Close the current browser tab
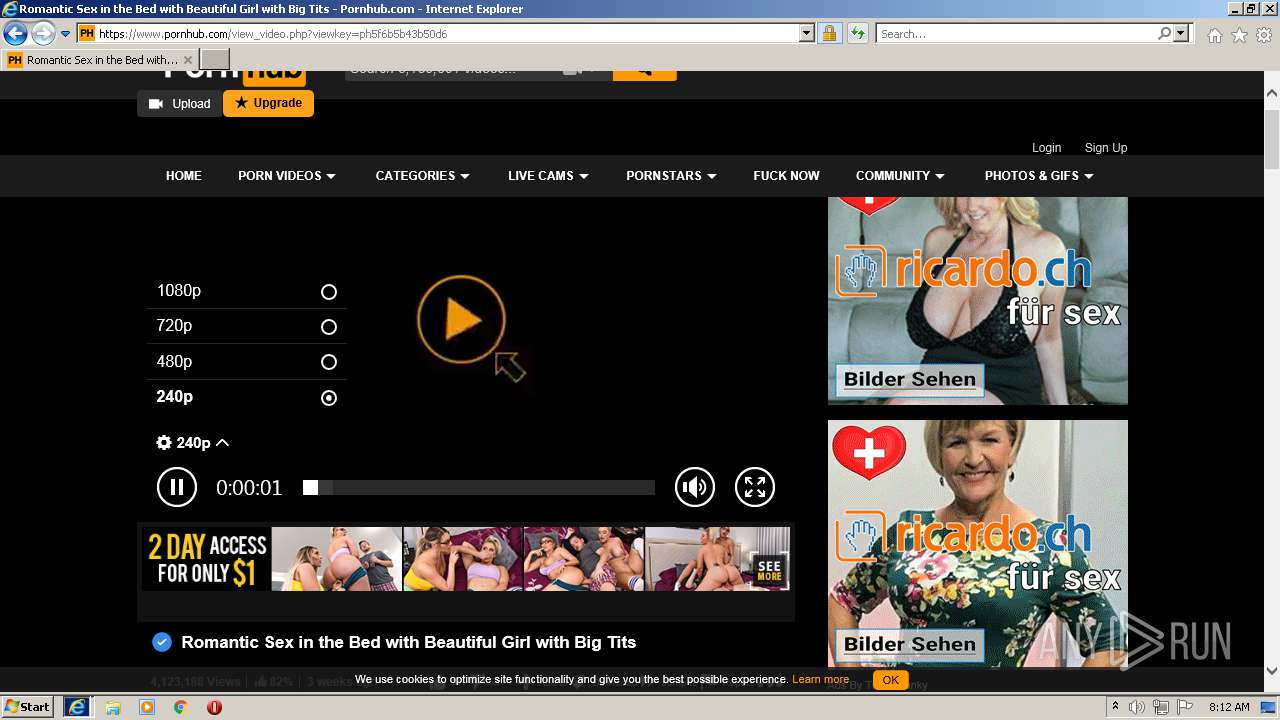 pos(188,60)
